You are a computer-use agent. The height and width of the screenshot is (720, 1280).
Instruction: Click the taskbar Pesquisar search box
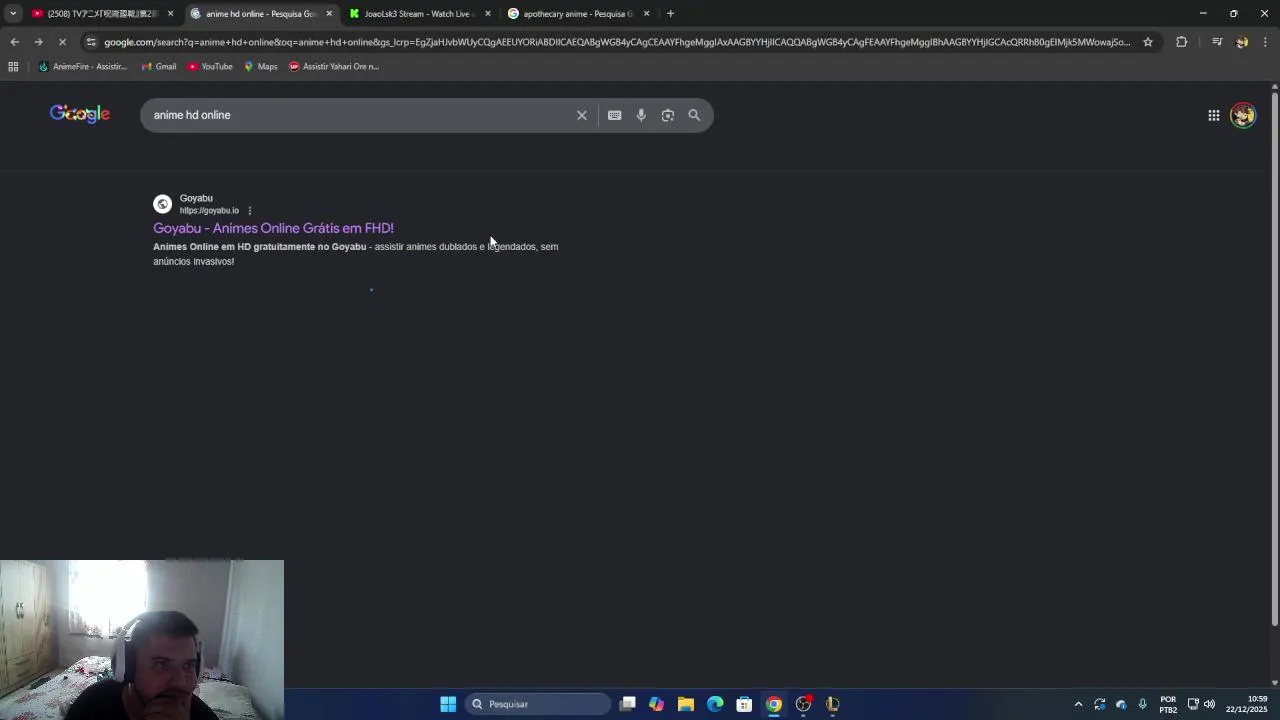[538, 704]
